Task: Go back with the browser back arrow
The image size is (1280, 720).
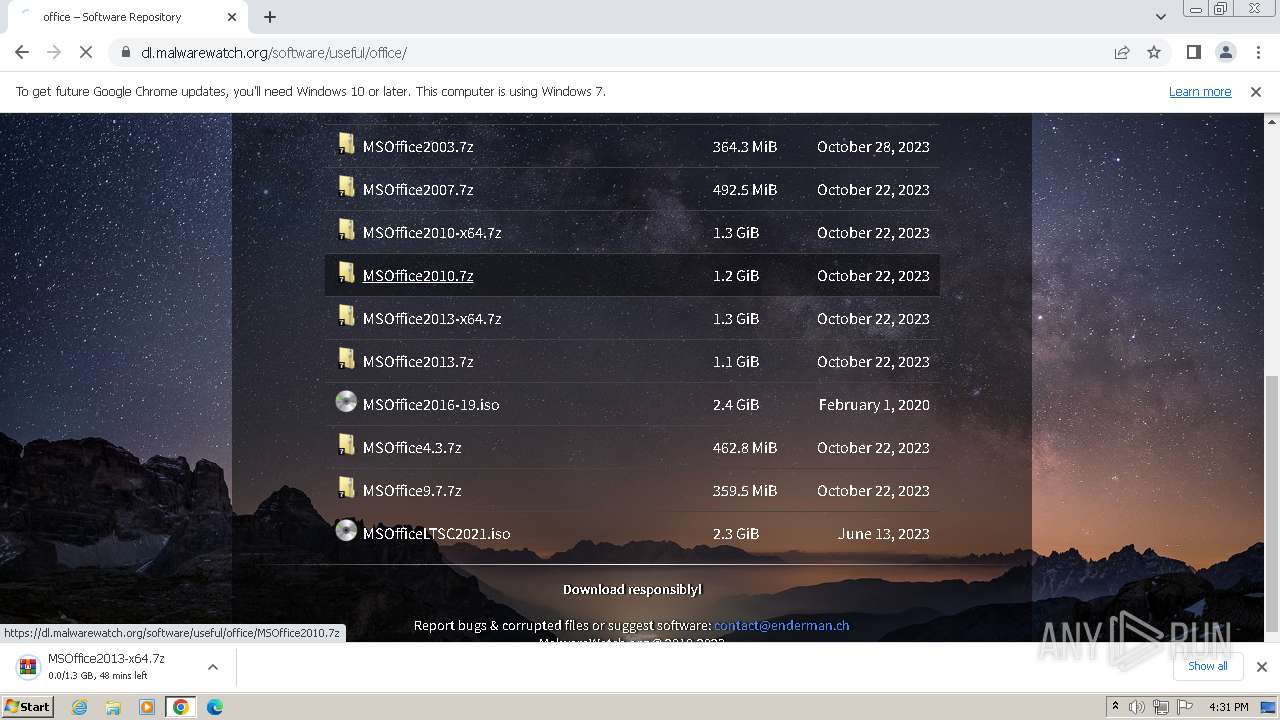Action: click(22, 52)
